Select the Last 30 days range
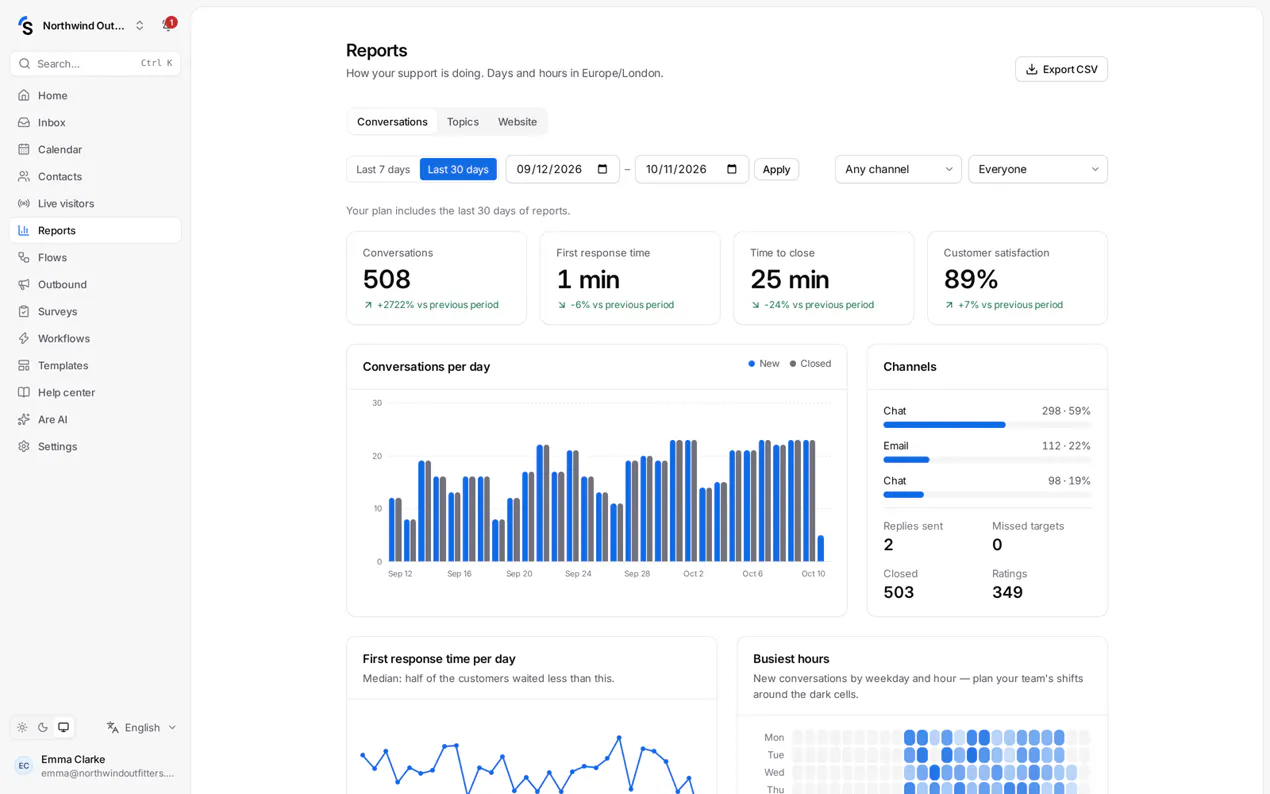Screen dimensions: 1270x794 pos(458,169)
